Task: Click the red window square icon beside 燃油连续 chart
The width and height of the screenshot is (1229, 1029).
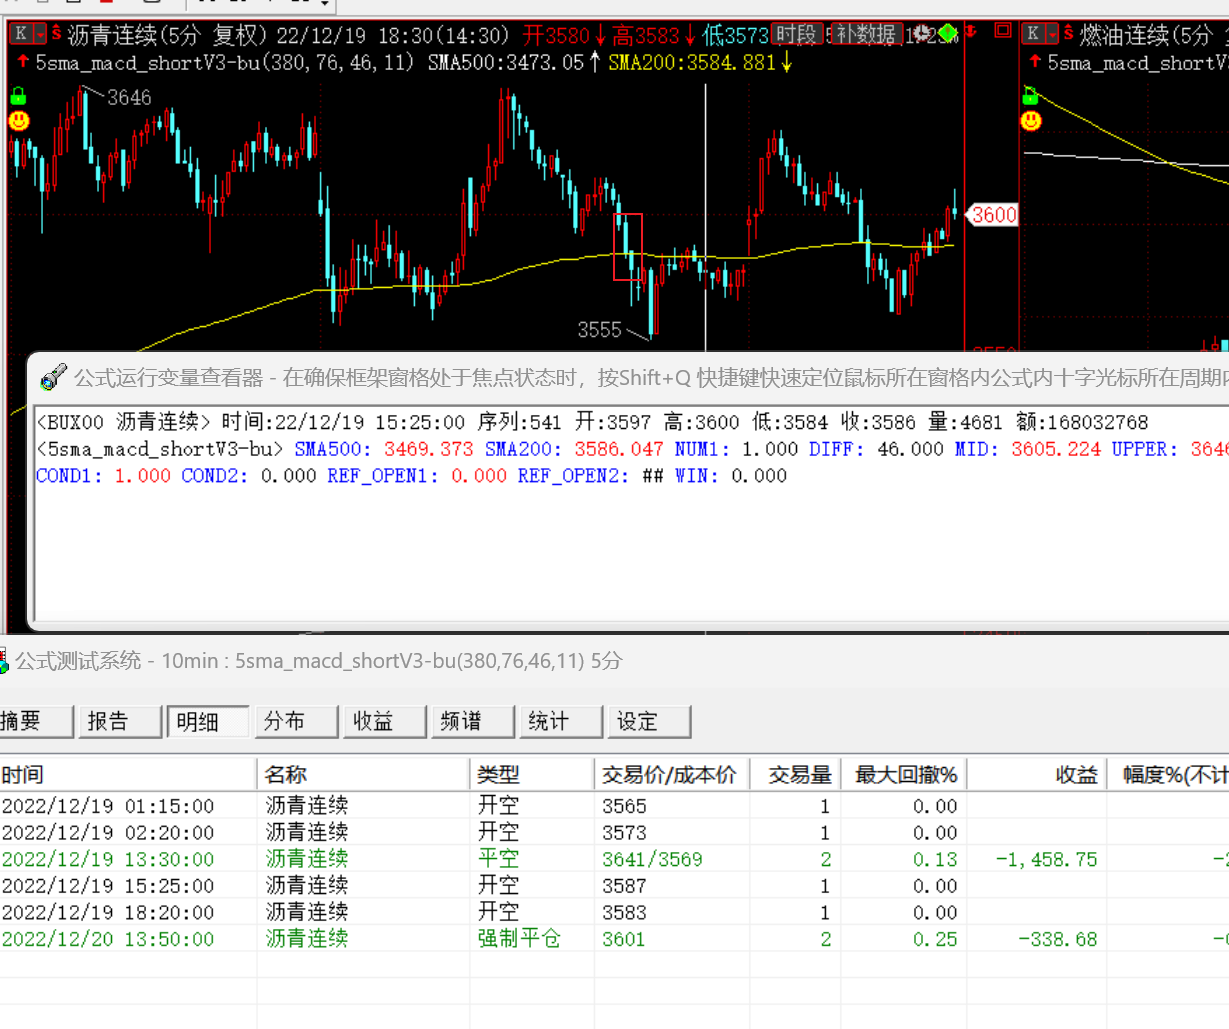Action: (1003, 32)
